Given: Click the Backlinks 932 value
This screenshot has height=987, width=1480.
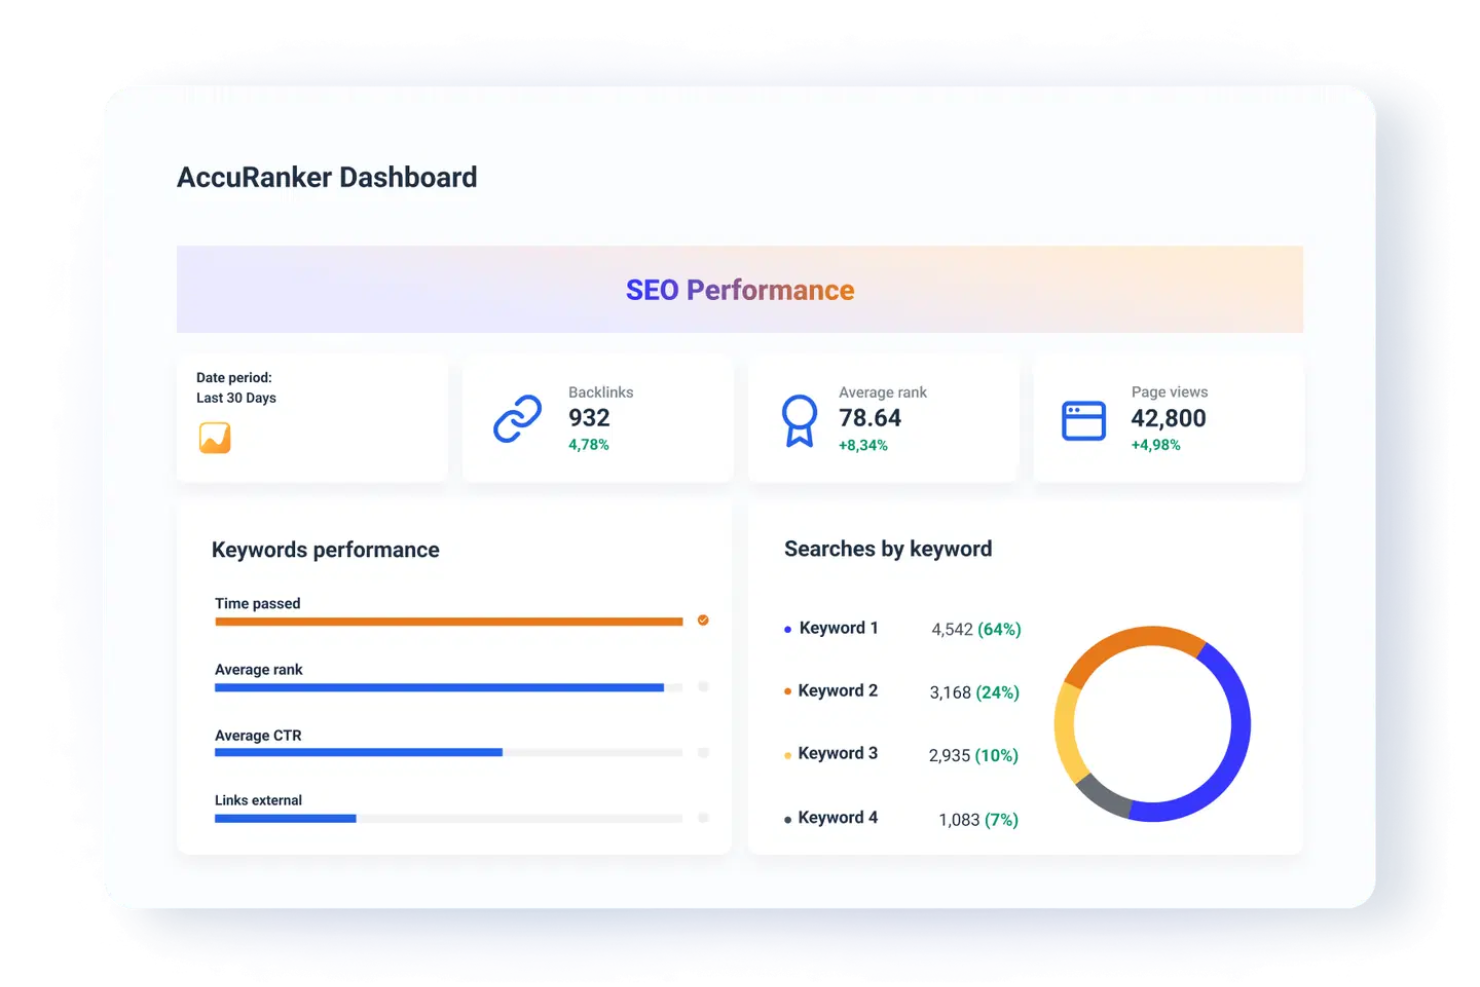Looking at the screenshot, I should pos(589,418).
